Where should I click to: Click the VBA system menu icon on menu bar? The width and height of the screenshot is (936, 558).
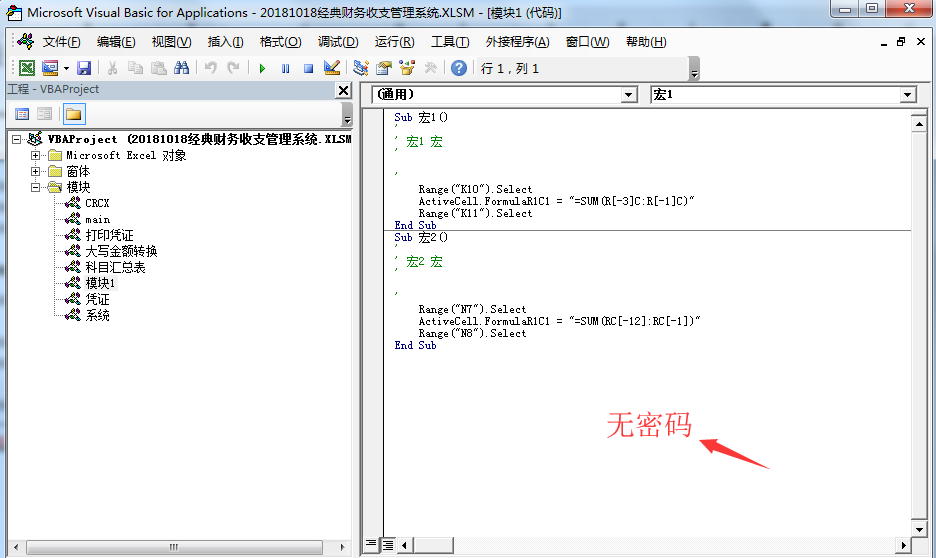(x=26, y=41)
